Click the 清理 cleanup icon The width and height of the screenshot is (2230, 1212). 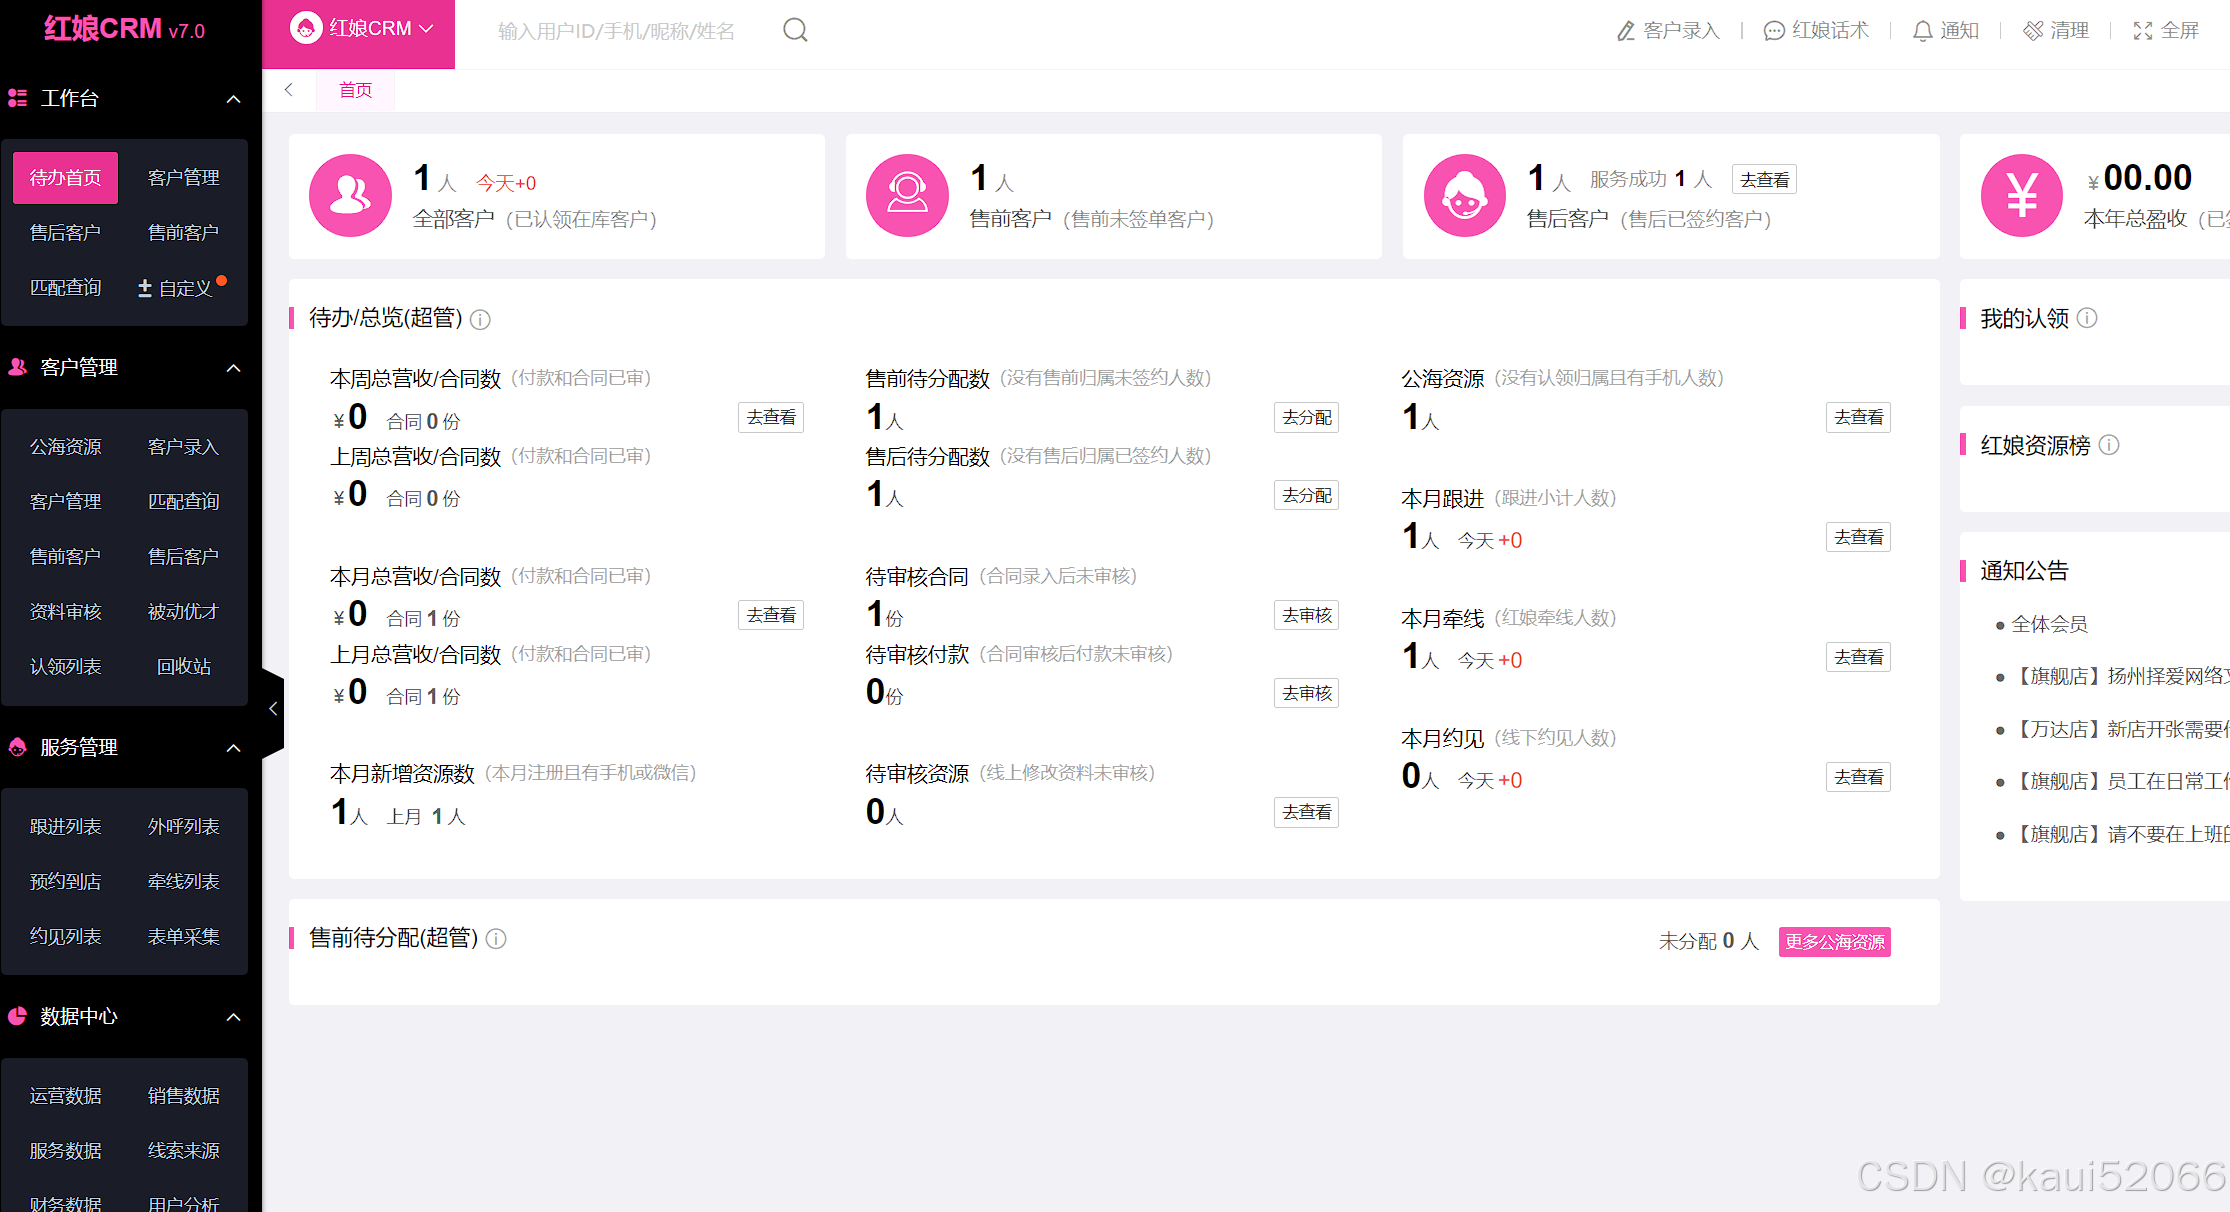(x=2033, y=31)
